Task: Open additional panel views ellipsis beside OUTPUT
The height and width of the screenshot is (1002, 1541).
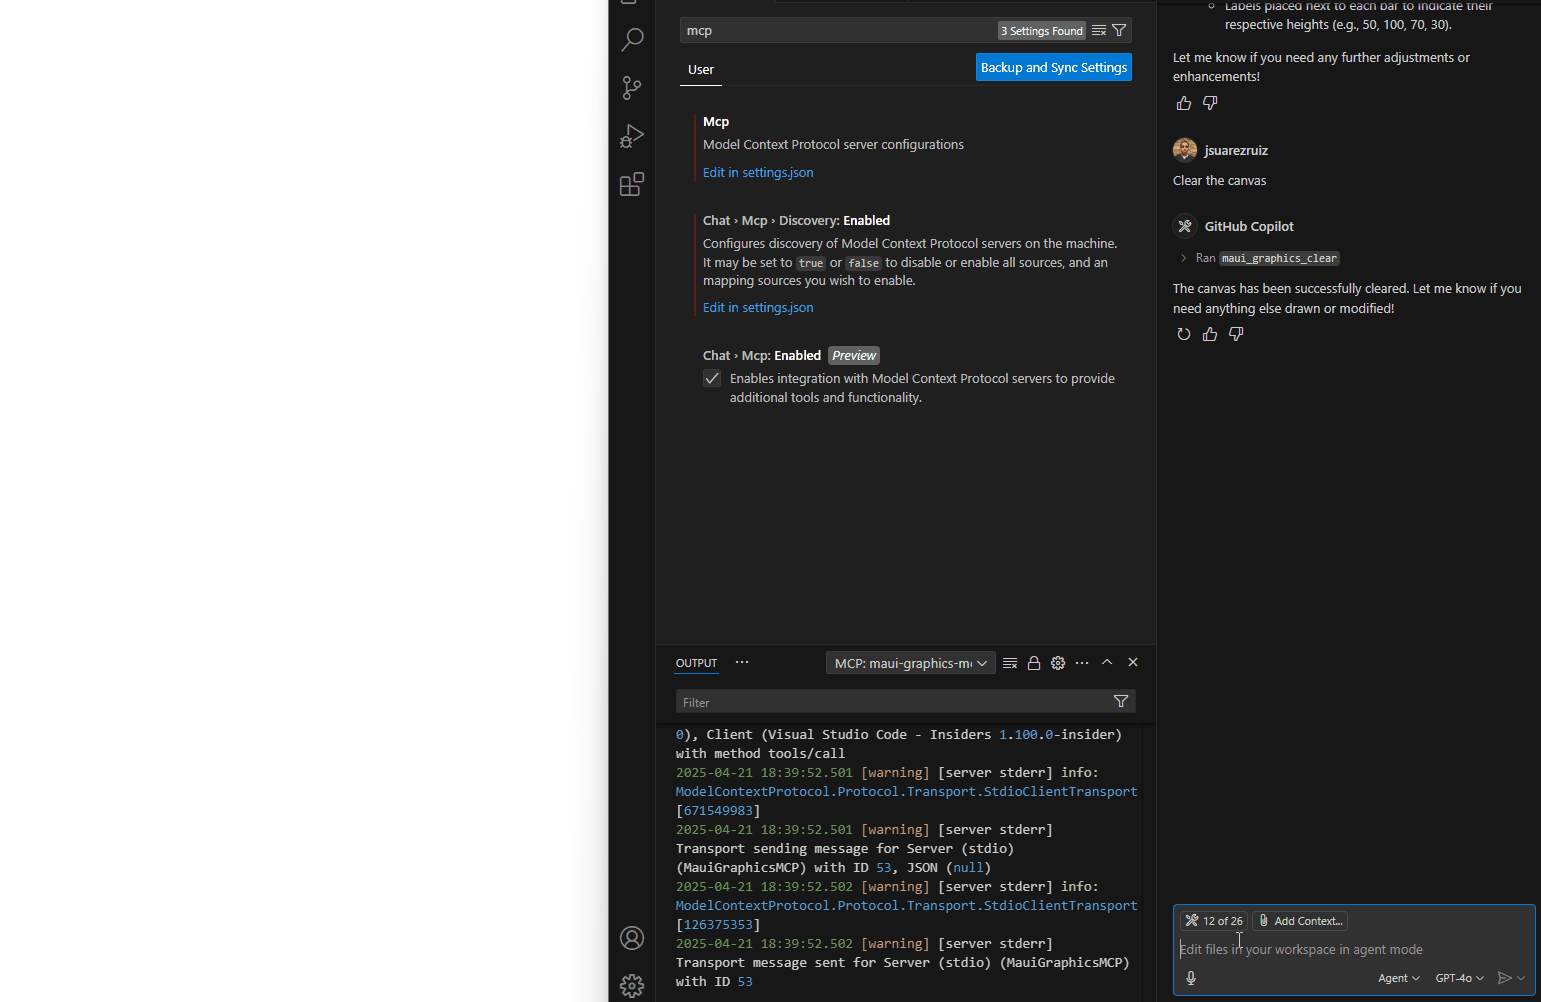Action: (x=742, y=662)
